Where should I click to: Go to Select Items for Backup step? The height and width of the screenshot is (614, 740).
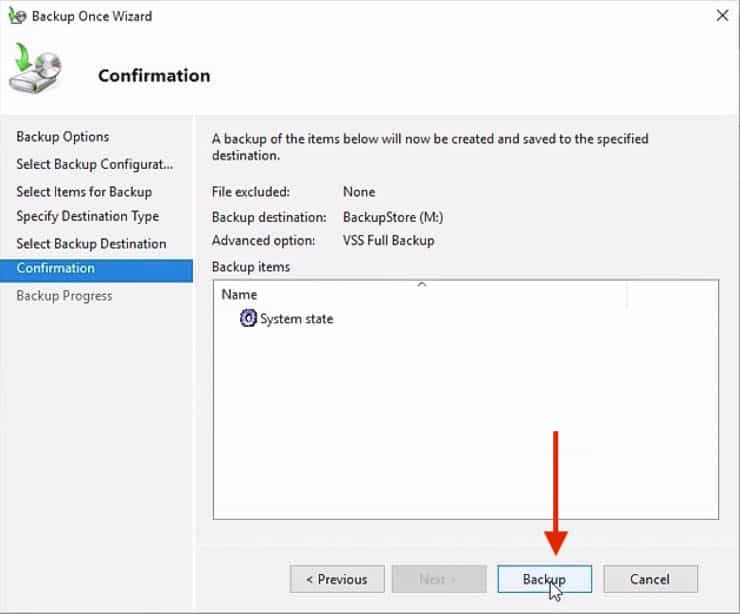pyautogui.click(x=84, y=192)
